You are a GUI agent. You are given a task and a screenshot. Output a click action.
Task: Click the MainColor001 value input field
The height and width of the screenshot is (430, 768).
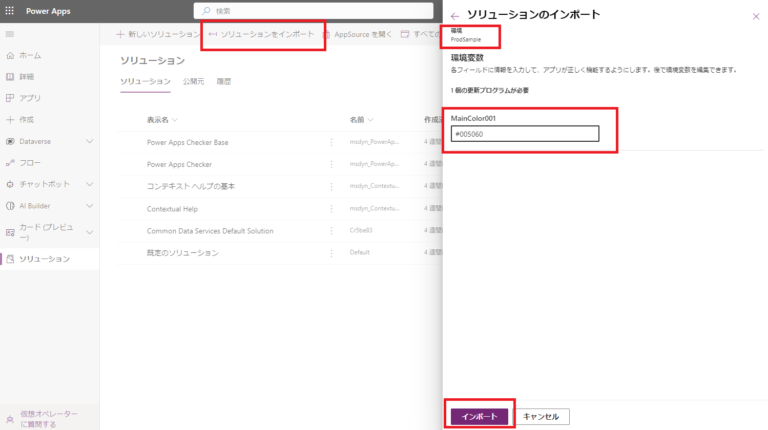(x=524, y=134)
